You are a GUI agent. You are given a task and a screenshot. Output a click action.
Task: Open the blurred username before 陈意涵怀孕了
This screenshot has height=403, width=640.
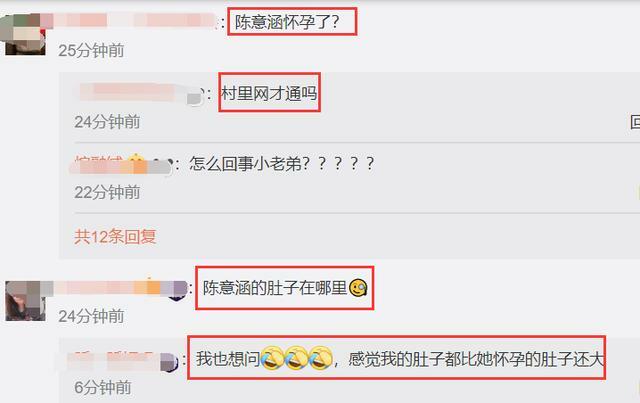coord(131,20)
